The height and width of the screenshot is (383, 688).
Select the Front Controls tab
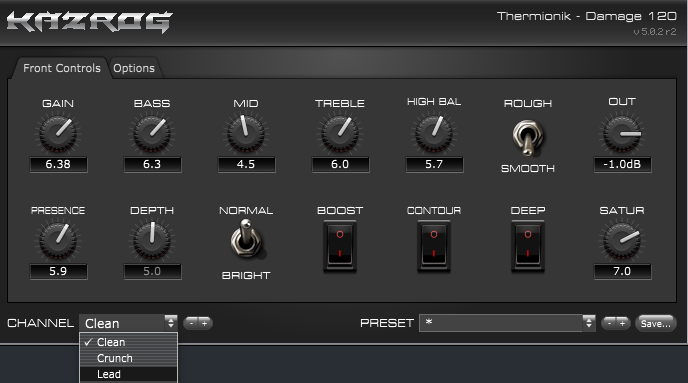click(61, 68)
